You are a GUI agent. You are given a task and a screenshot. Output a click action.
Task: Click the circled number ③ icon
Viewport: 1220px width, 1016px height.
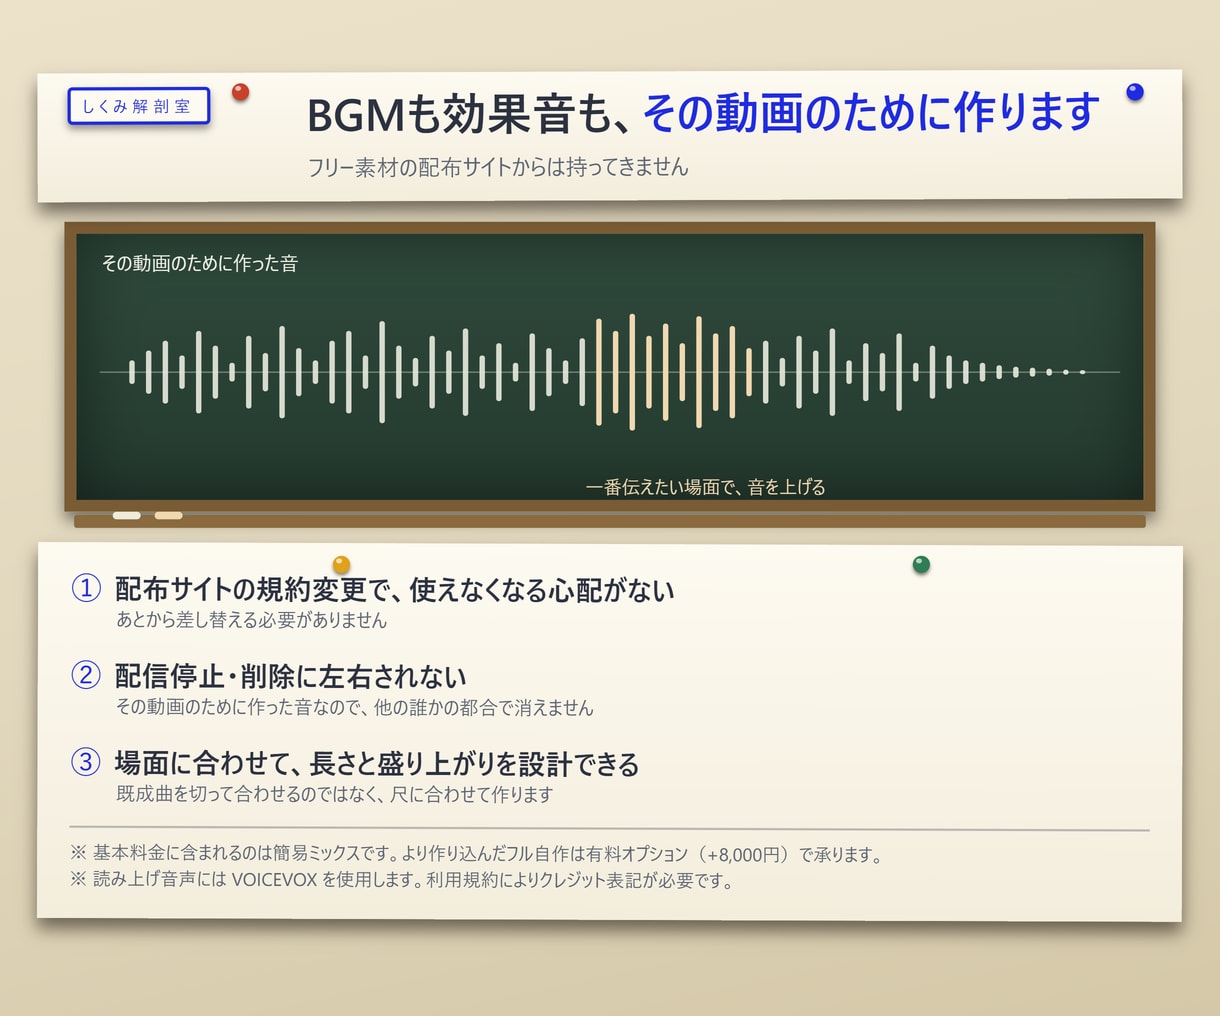click(x=86, y=762)
